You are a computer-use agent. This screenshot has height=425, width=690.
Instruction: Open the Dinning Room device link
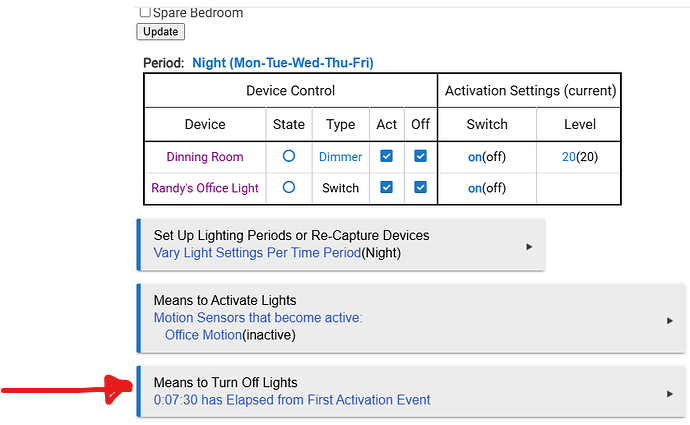click(205, 157)
